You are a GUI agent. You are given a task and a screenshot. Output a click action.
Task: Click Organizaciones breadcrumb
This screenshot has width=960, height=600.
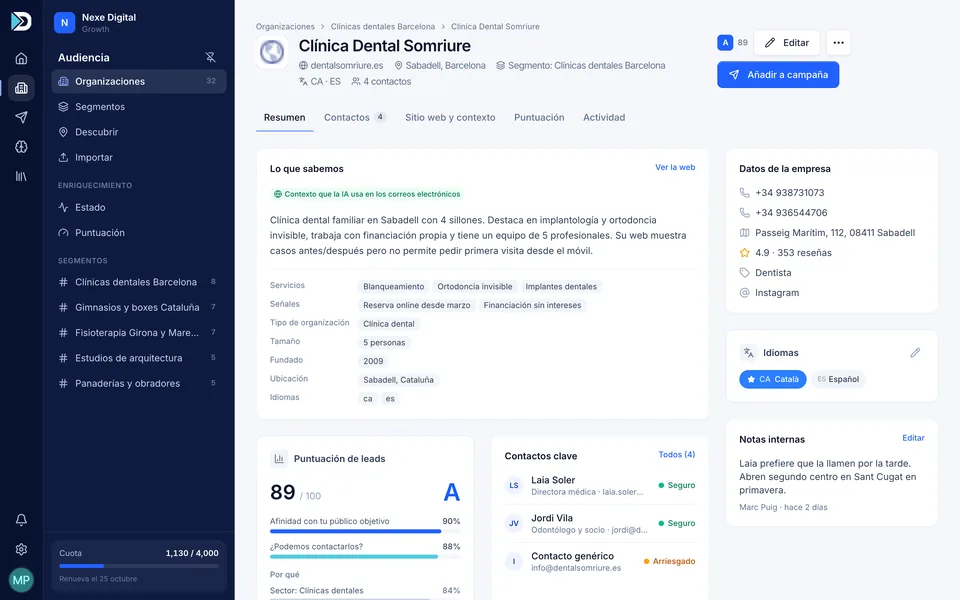(x=285, y=26)
